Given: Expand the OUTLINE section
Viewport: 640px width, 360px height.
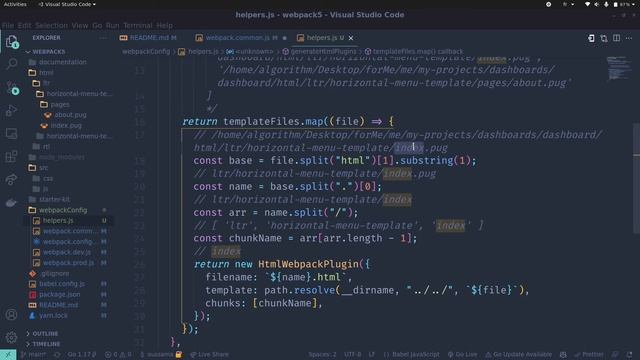Looking at the screenshot, I should [45, 333].
